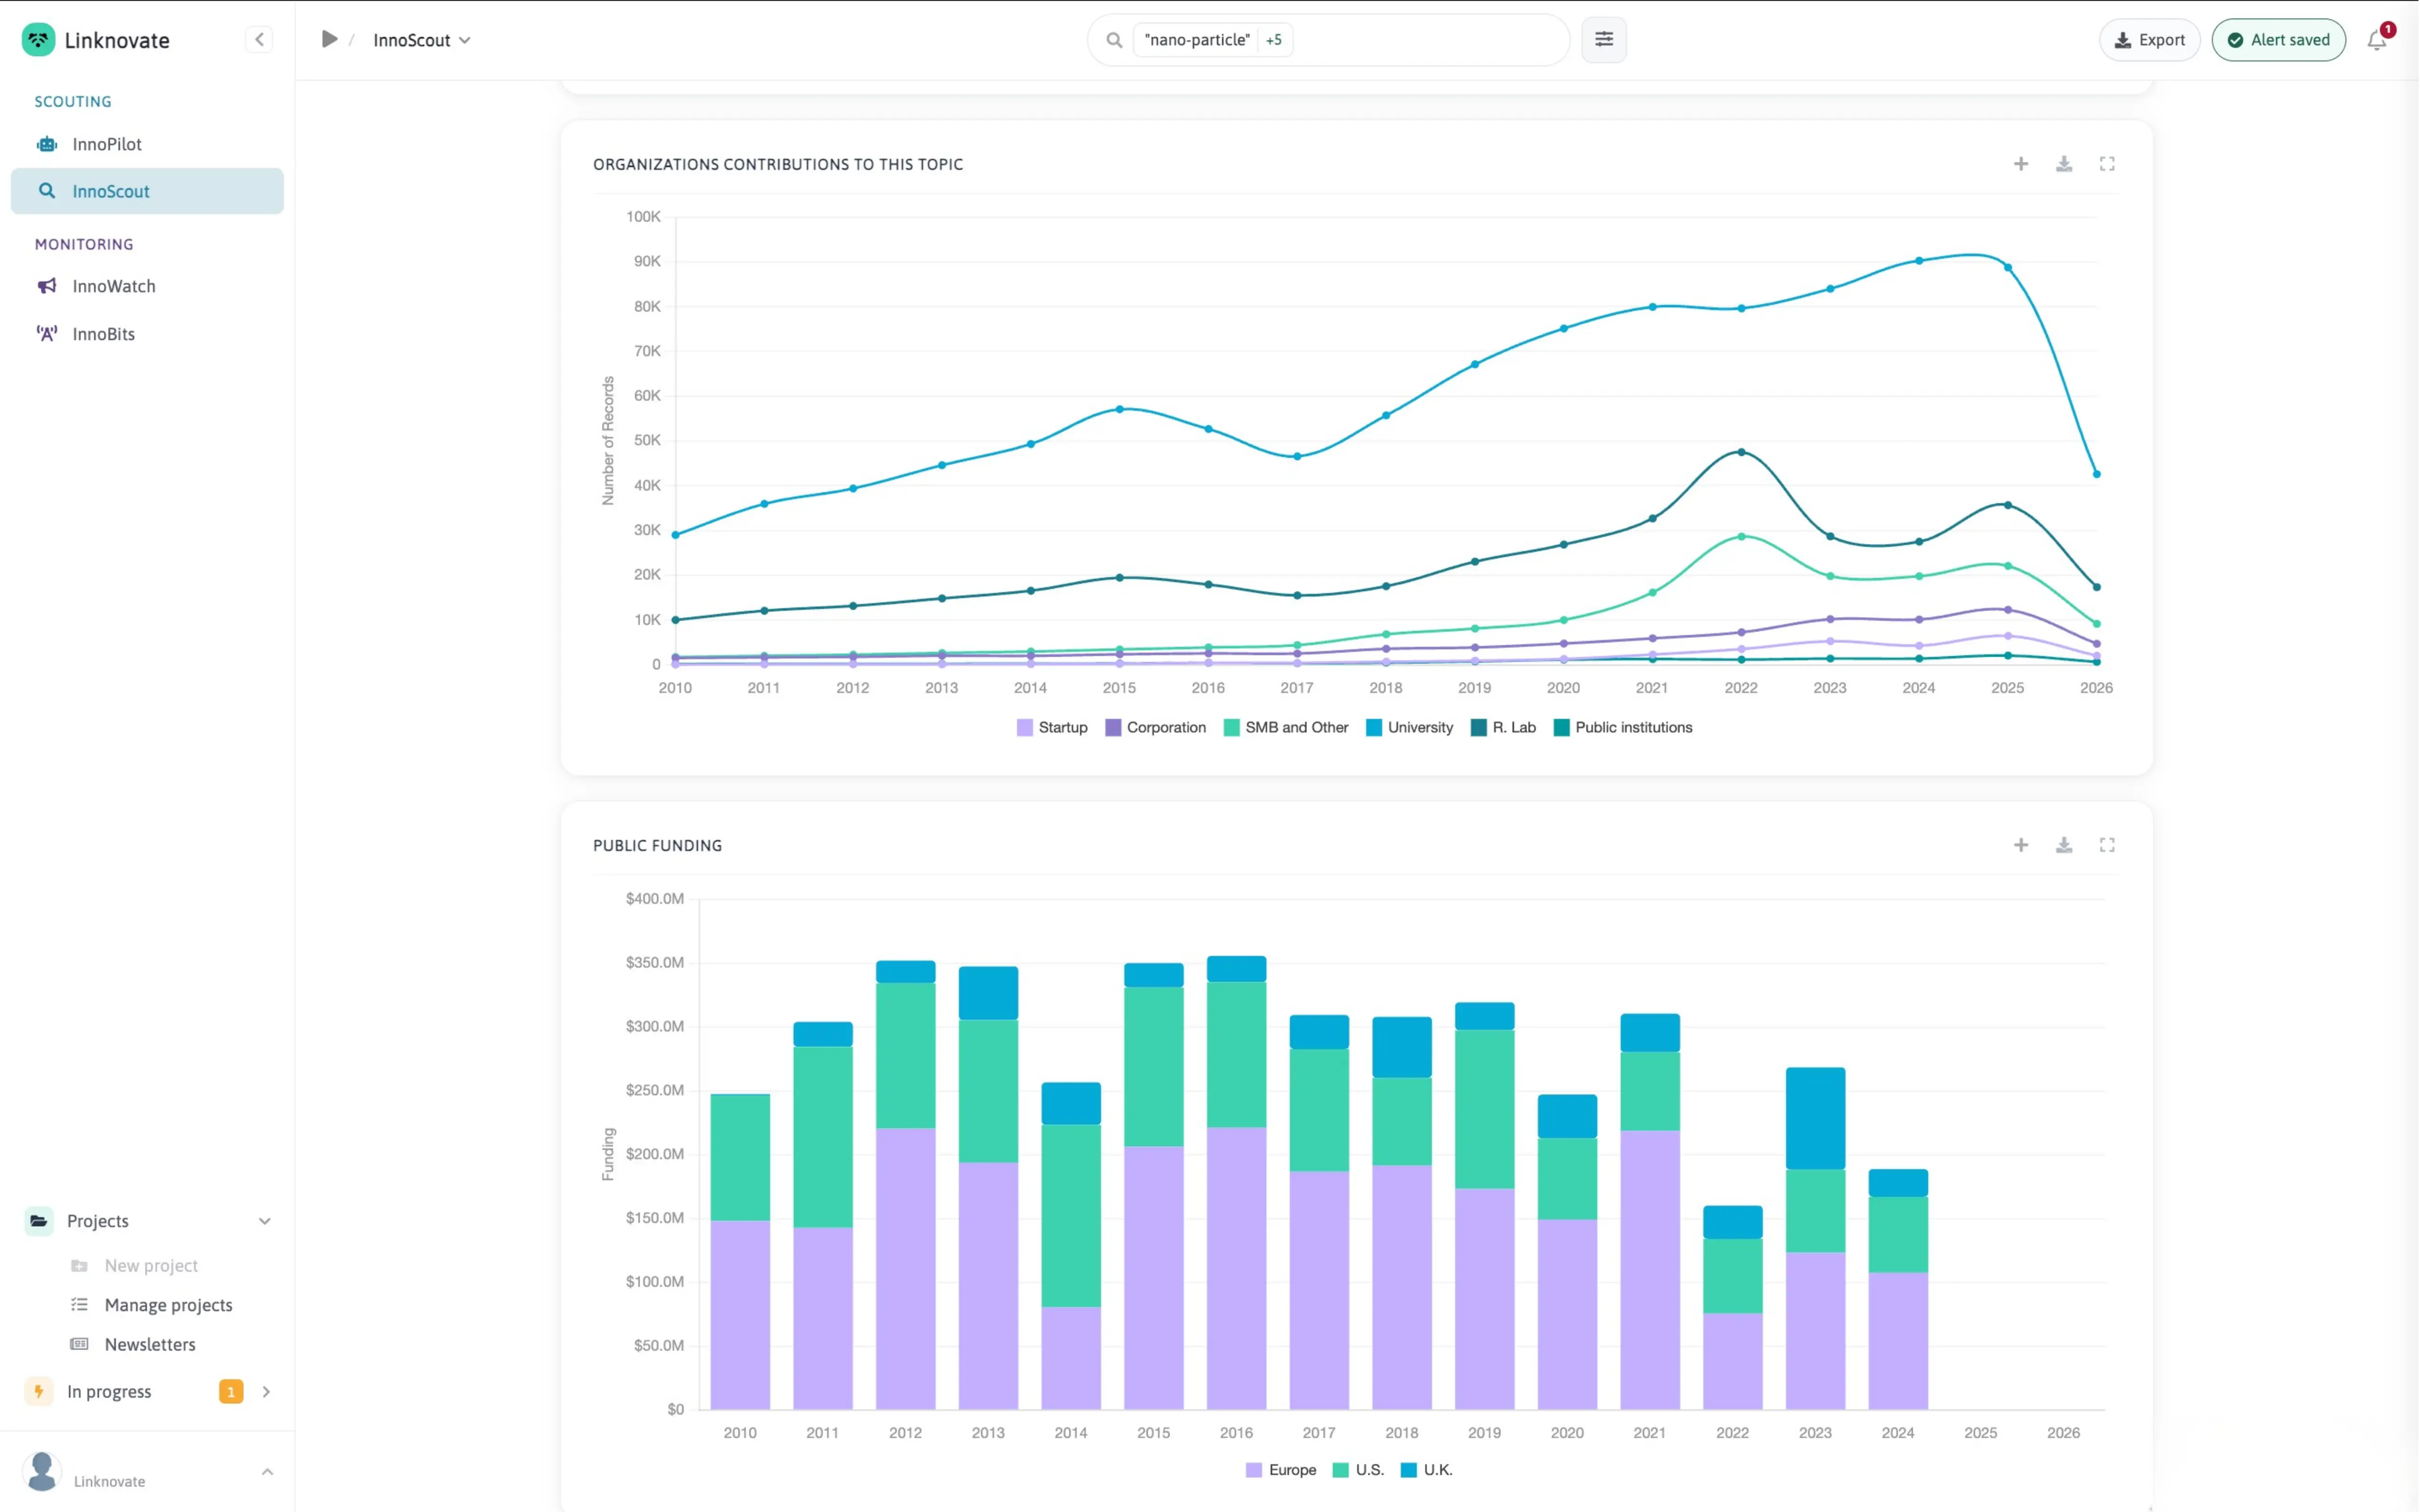Open the notifications bell
The height and width of the screenshot is (1512, 2420).
(2377, 40)
